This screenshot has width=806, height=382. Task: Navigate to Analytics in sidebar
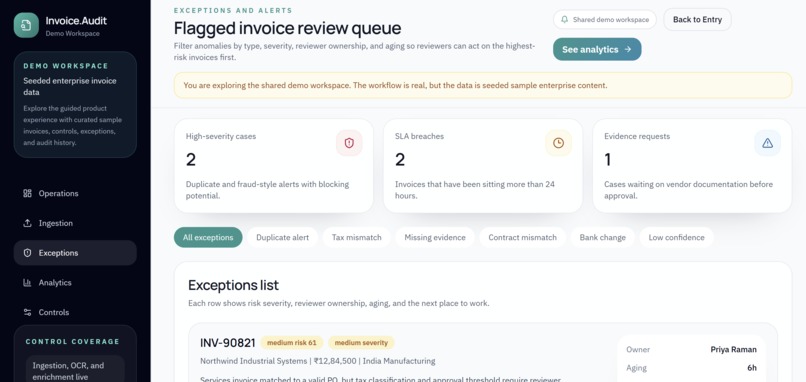(75, 283)
